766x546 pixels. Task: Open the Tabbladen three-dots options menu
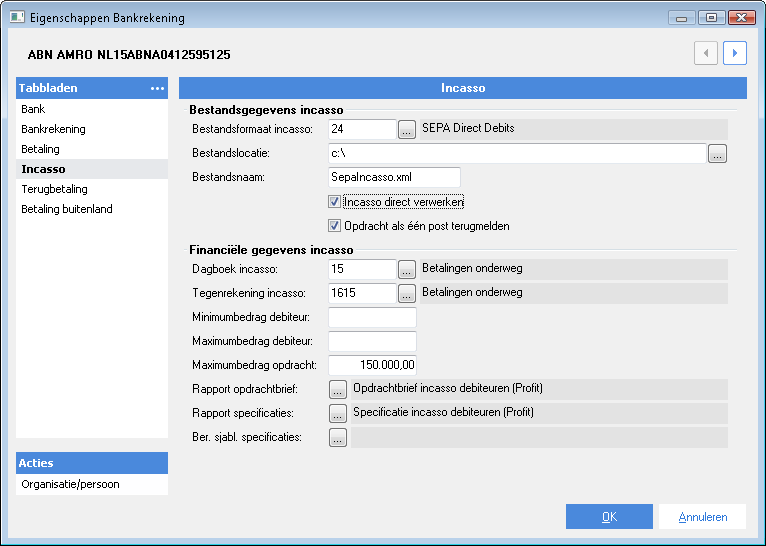coord(157,88)
